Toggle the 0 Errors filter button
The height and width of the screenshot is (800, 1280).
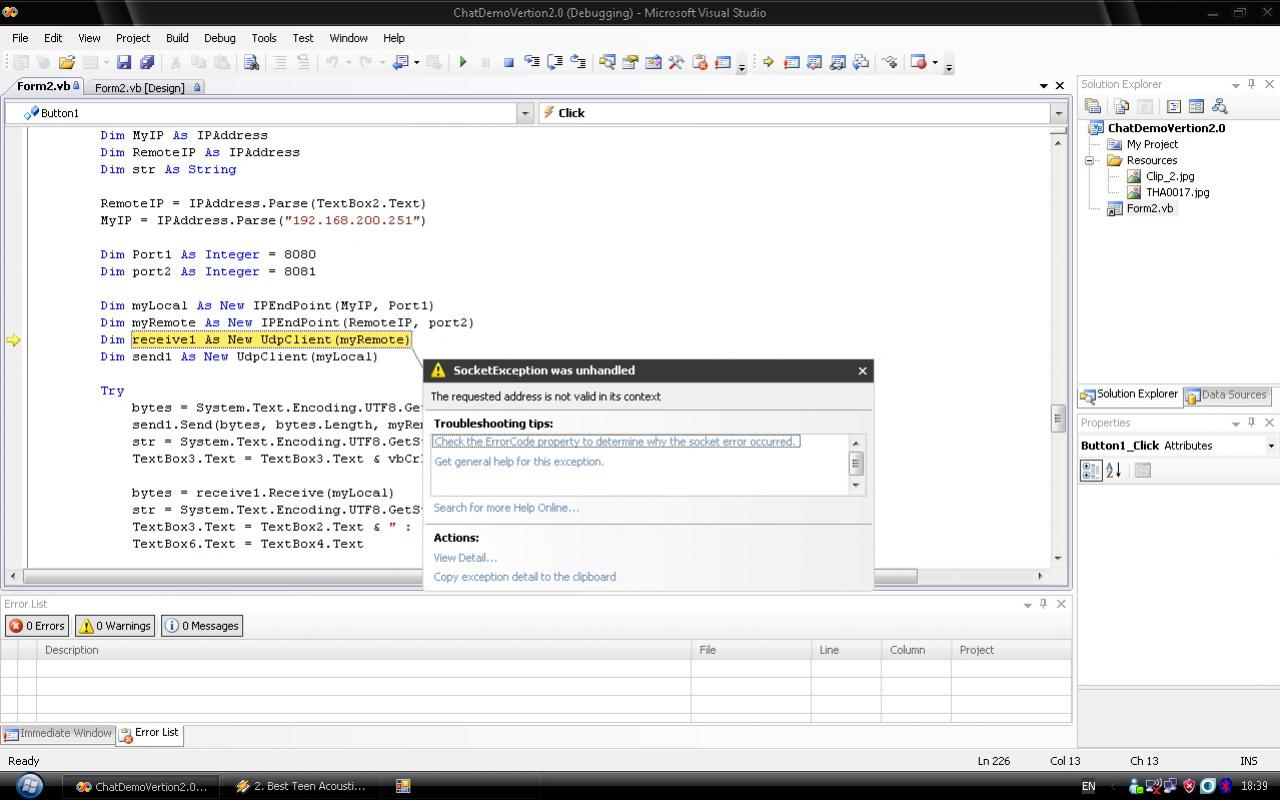37,626
